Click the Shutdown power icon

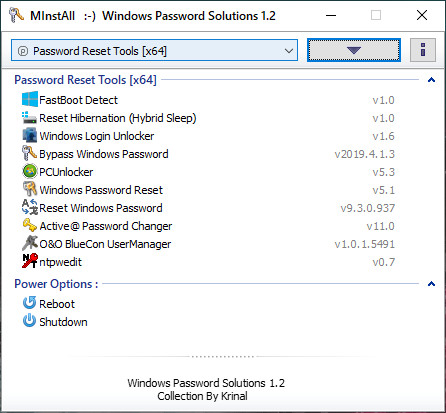(30, 321)
